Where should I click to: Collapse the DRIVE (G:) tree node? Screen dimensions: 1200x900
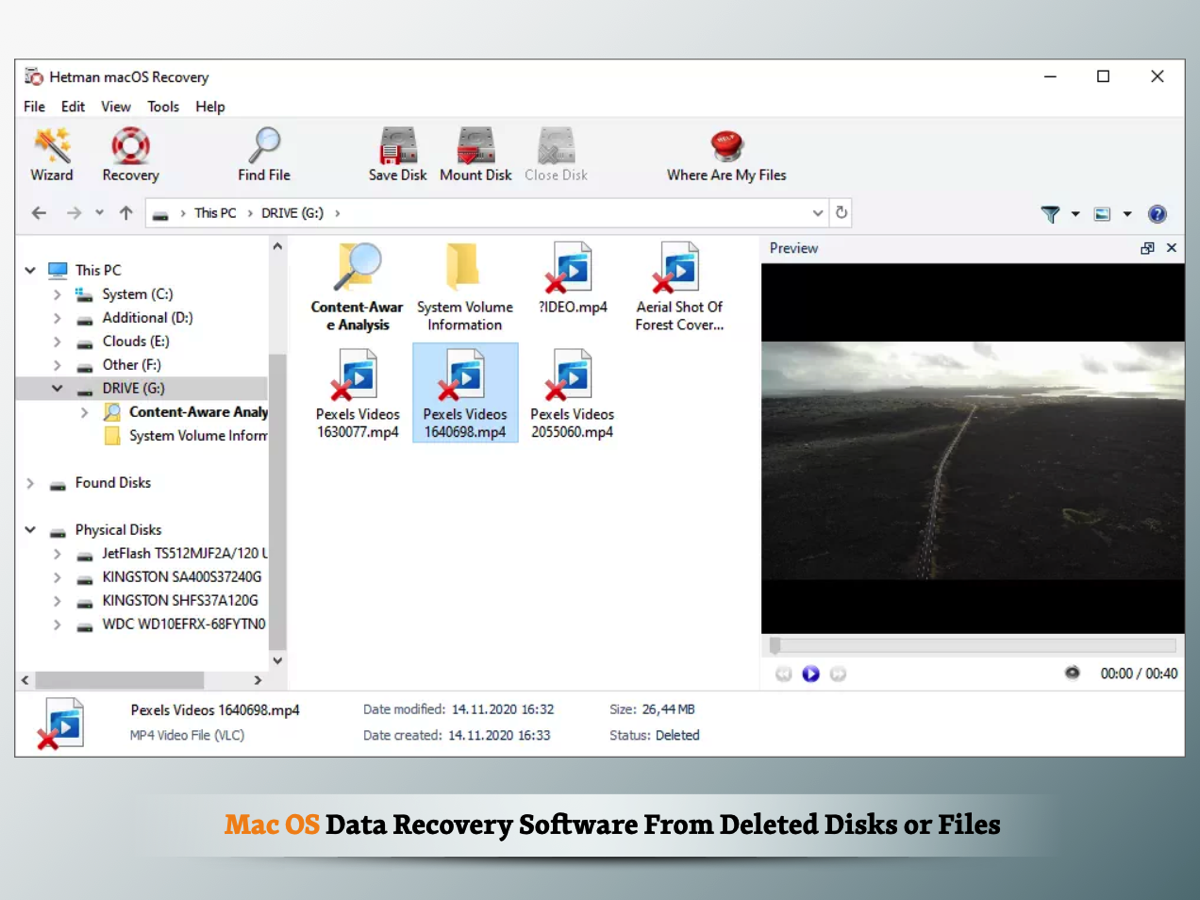coord(57,389)
